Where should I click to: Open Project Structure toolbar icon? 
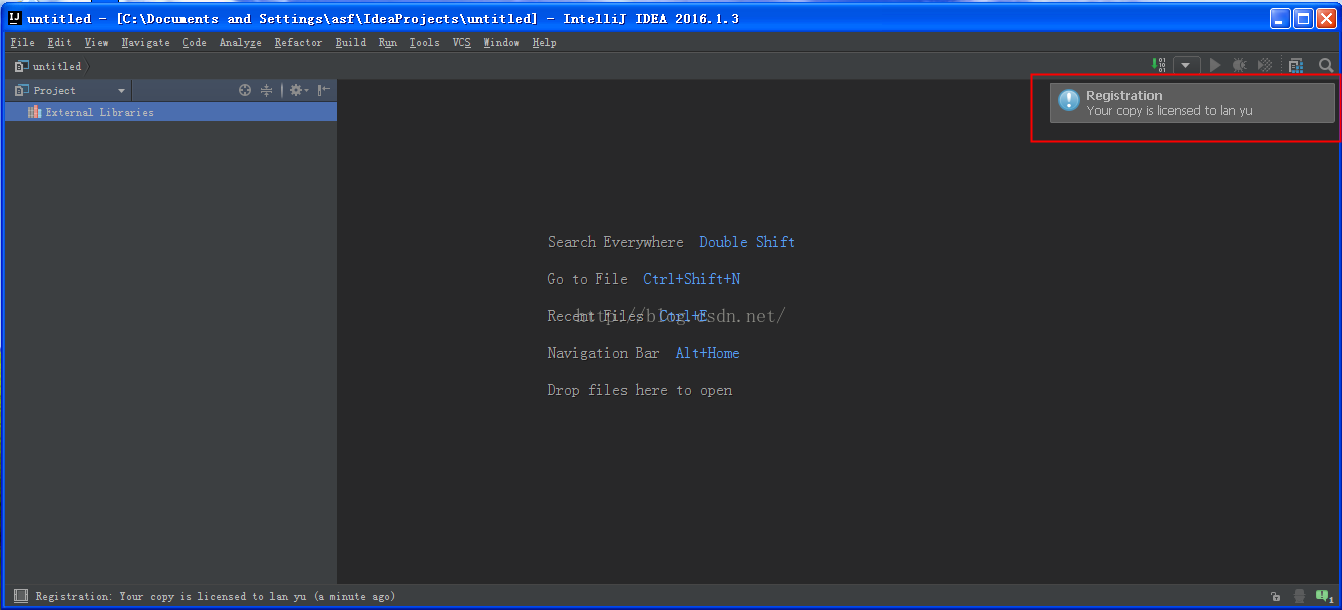[1296, 65]
